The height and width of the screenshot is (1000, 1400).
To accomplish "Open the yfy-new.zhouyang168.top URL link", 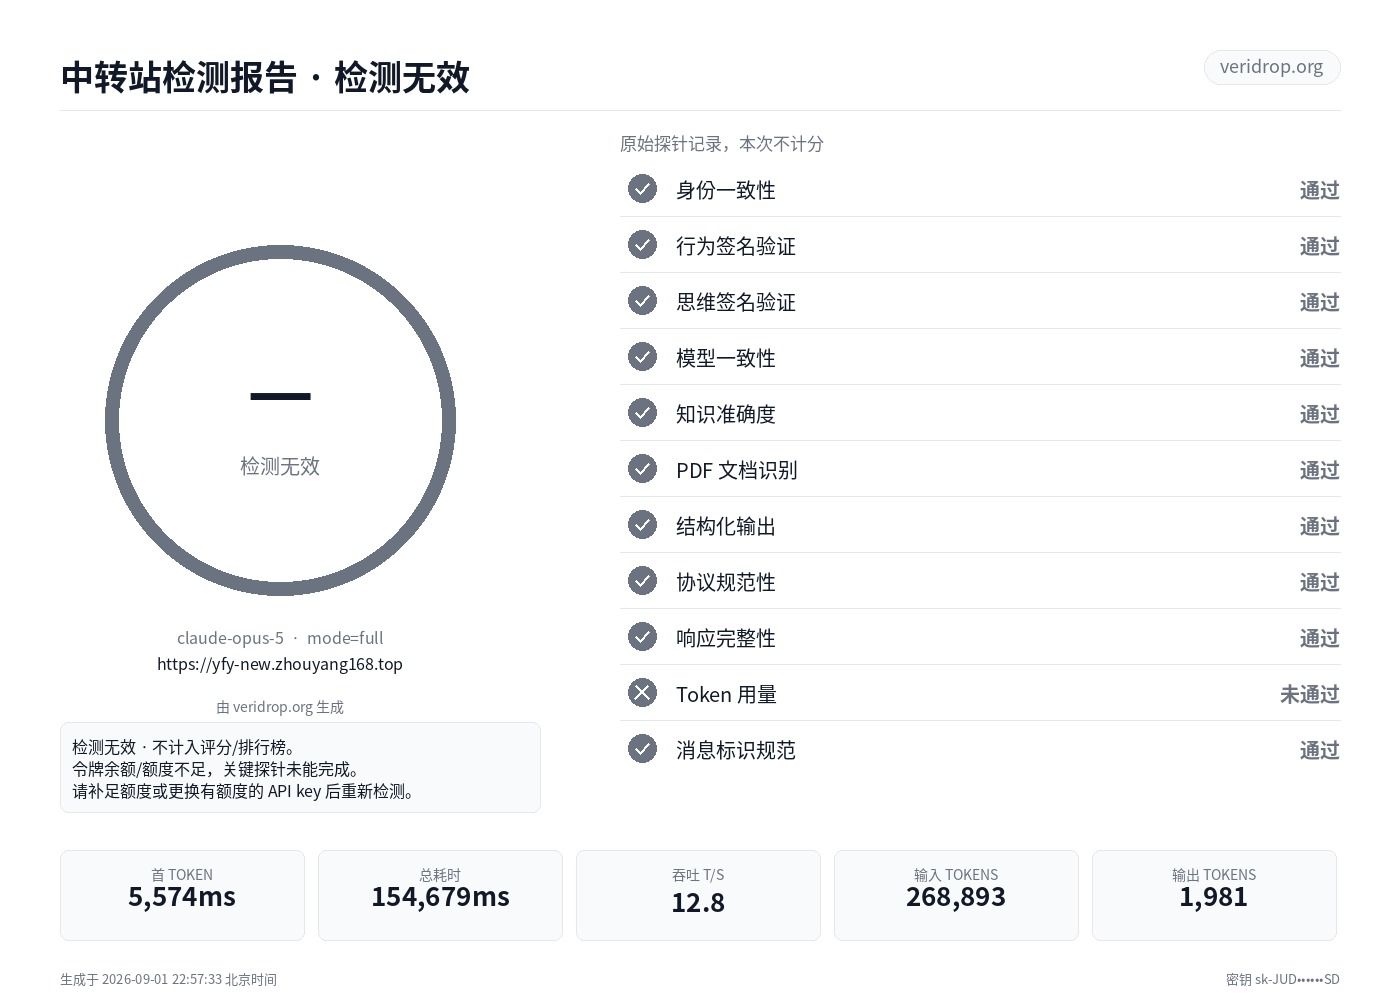I will (x=280, y=664).
